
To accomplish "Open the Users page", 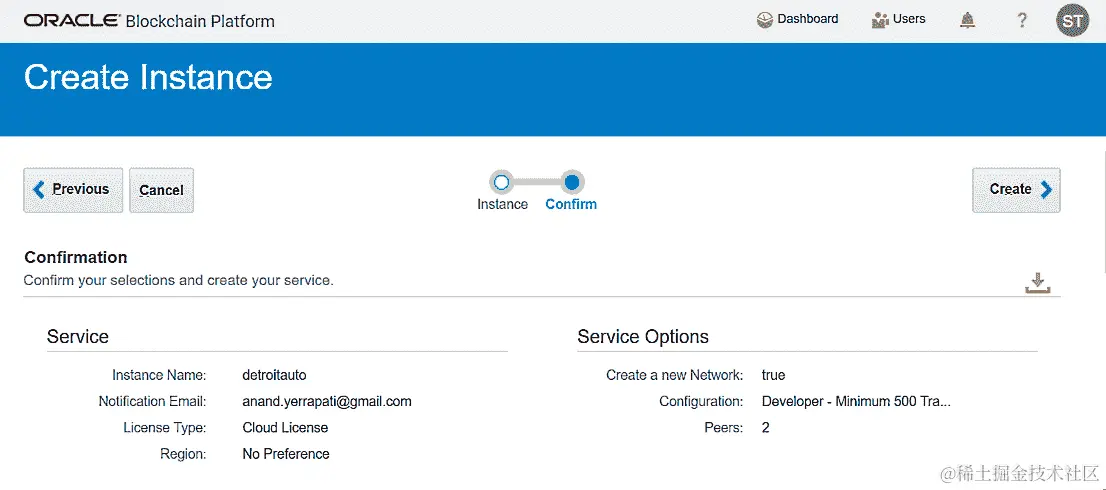I will click(x=899, y=20).
